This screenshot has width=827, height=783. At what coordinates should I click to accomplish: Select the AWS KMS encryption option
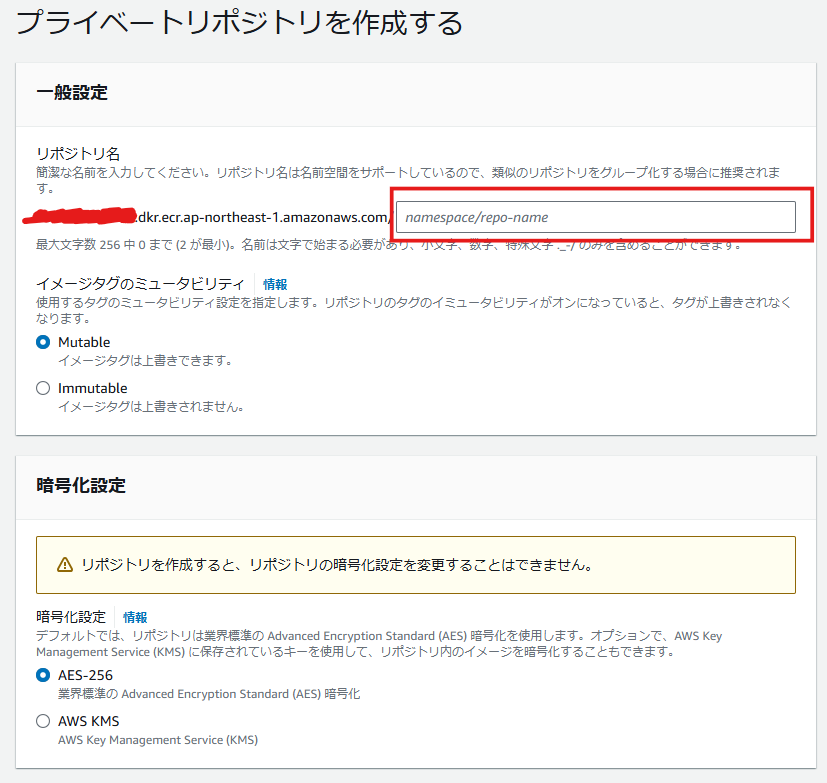(43, 721)
